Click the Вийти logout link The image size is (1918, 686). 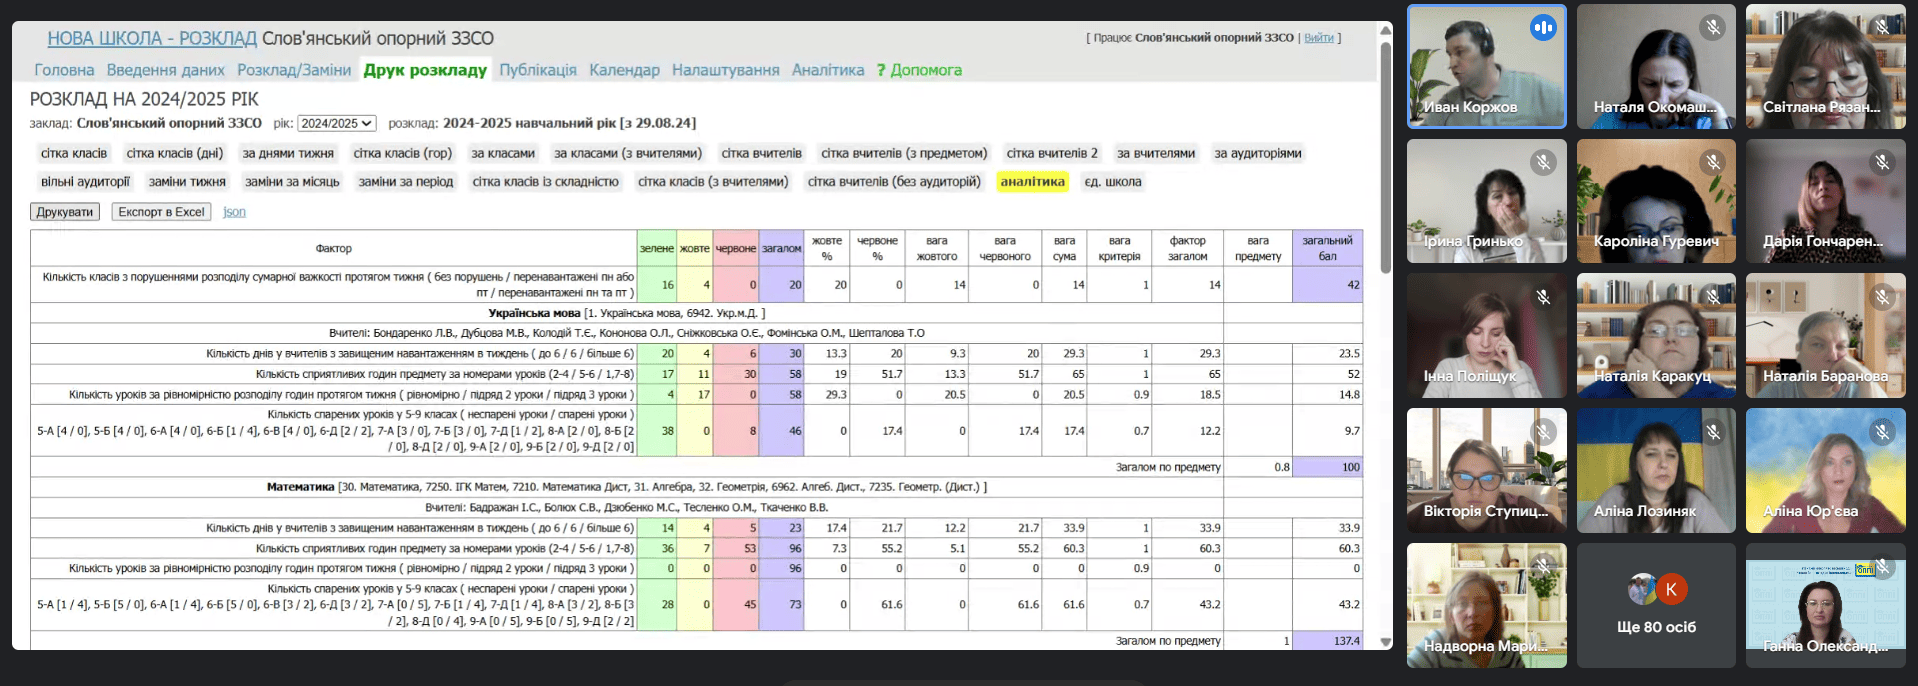[x=1318, y=38]
